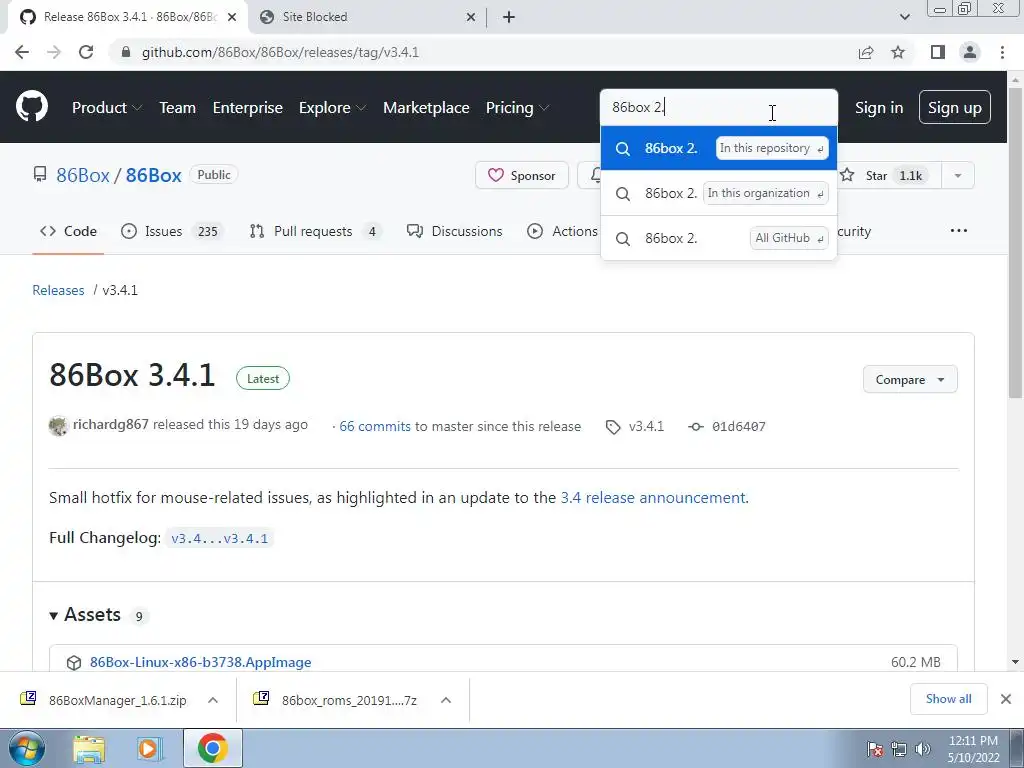Open the 86BoxManager_1.6.1.zip download
This screenshot has width=1024, height=768.
click(118, 701)
